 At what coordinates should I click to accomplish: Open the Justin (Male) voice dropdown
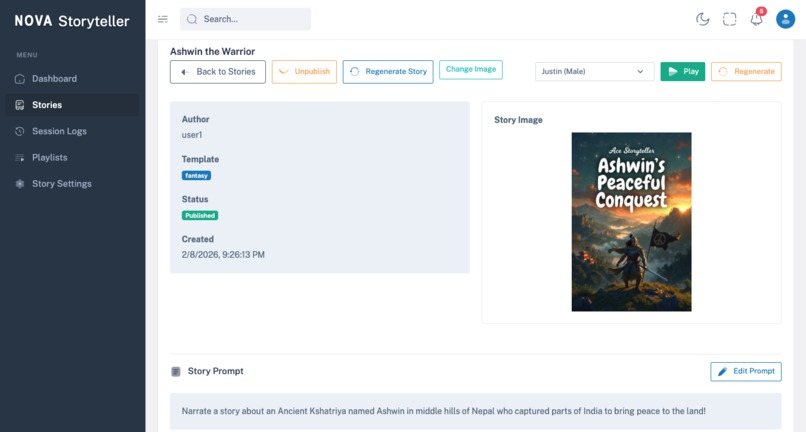(x=594, y=71)
